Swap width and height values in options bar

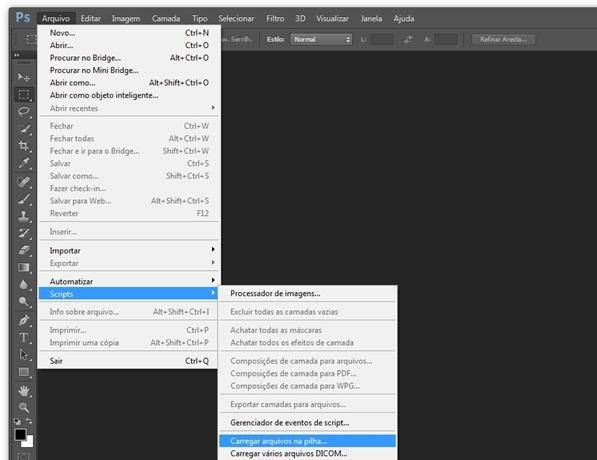[x=408, y=39]
